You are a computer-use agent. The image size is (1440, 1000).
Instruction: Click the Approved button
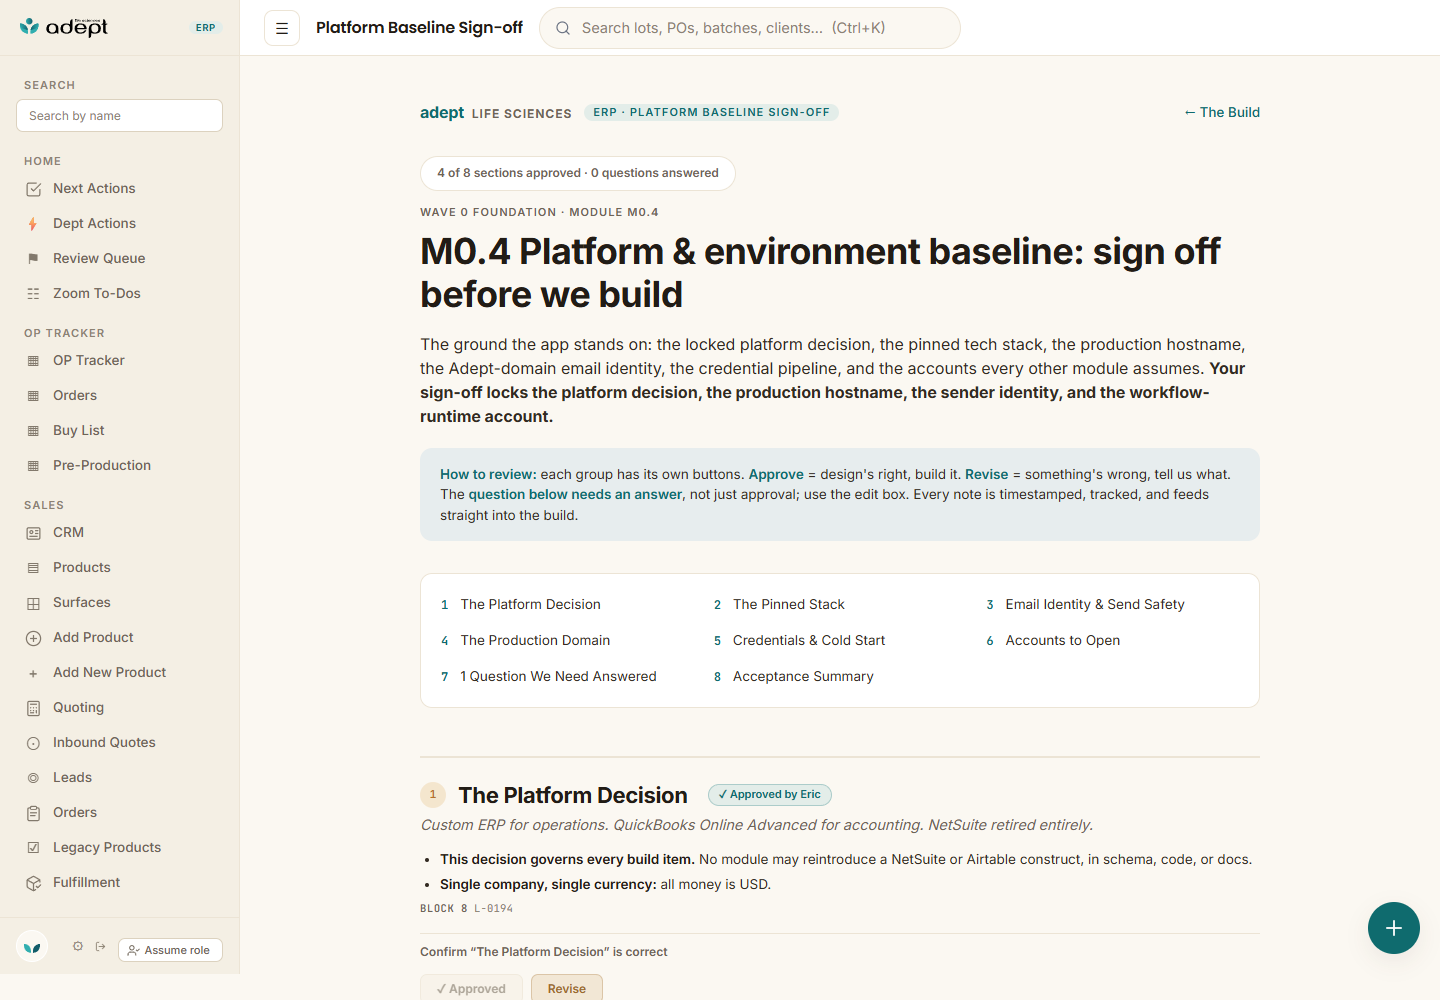tap(471, 987)
